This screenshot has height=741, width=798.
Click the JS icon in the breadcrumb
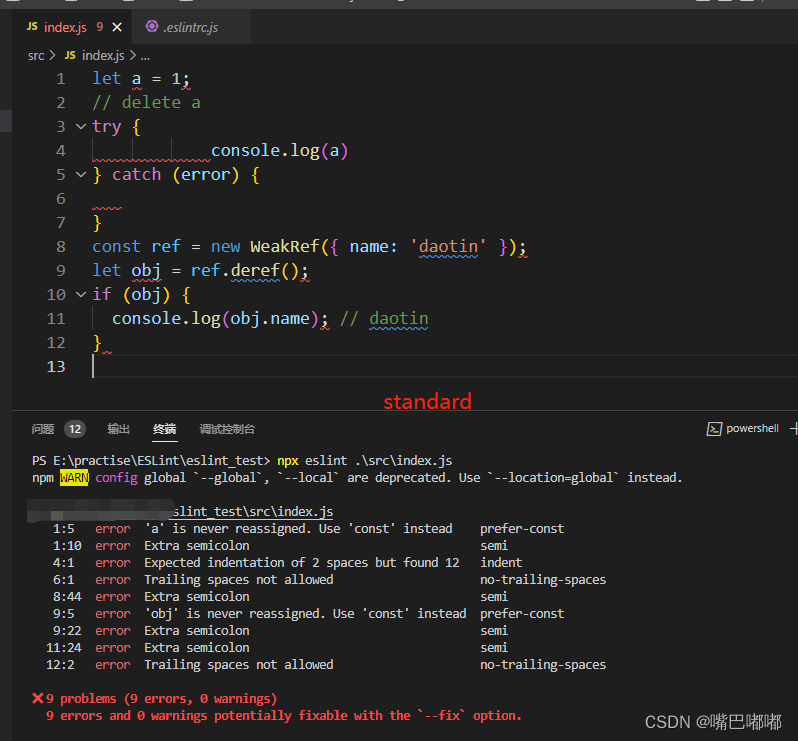(70, 55)
